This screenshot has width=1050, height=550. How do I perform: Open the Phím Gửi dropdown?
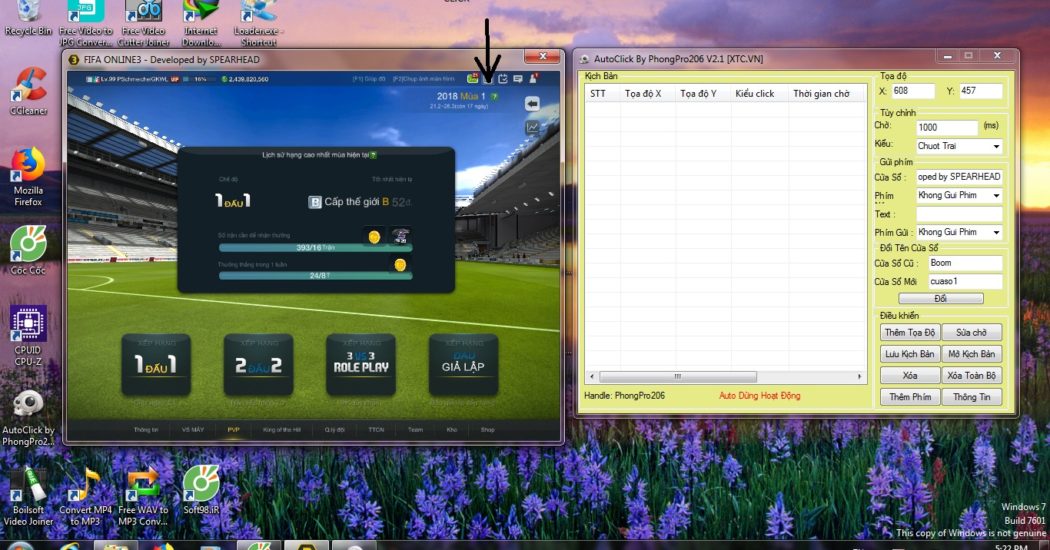click(x=958, y=232)
